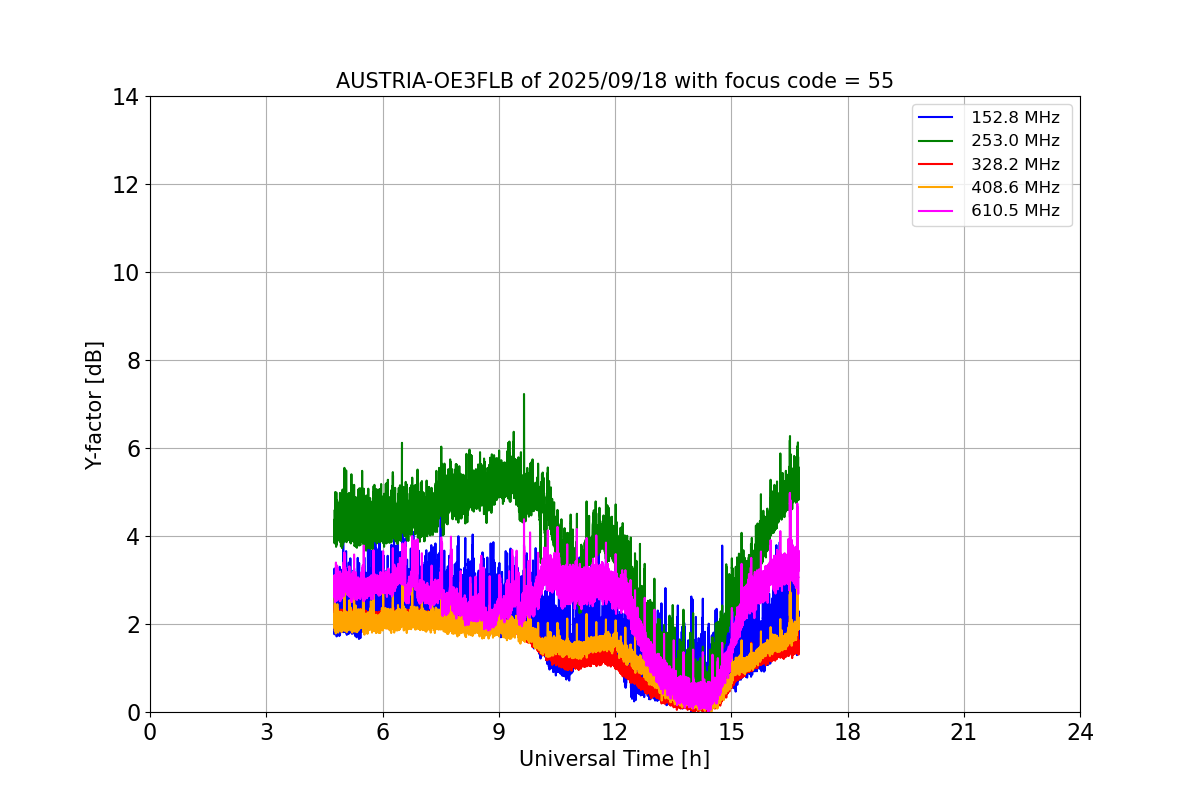Click the Y-factor [dB] axis label
Image resolution: width=1200 pixels, height=800 pixels.
click(94, 404)
